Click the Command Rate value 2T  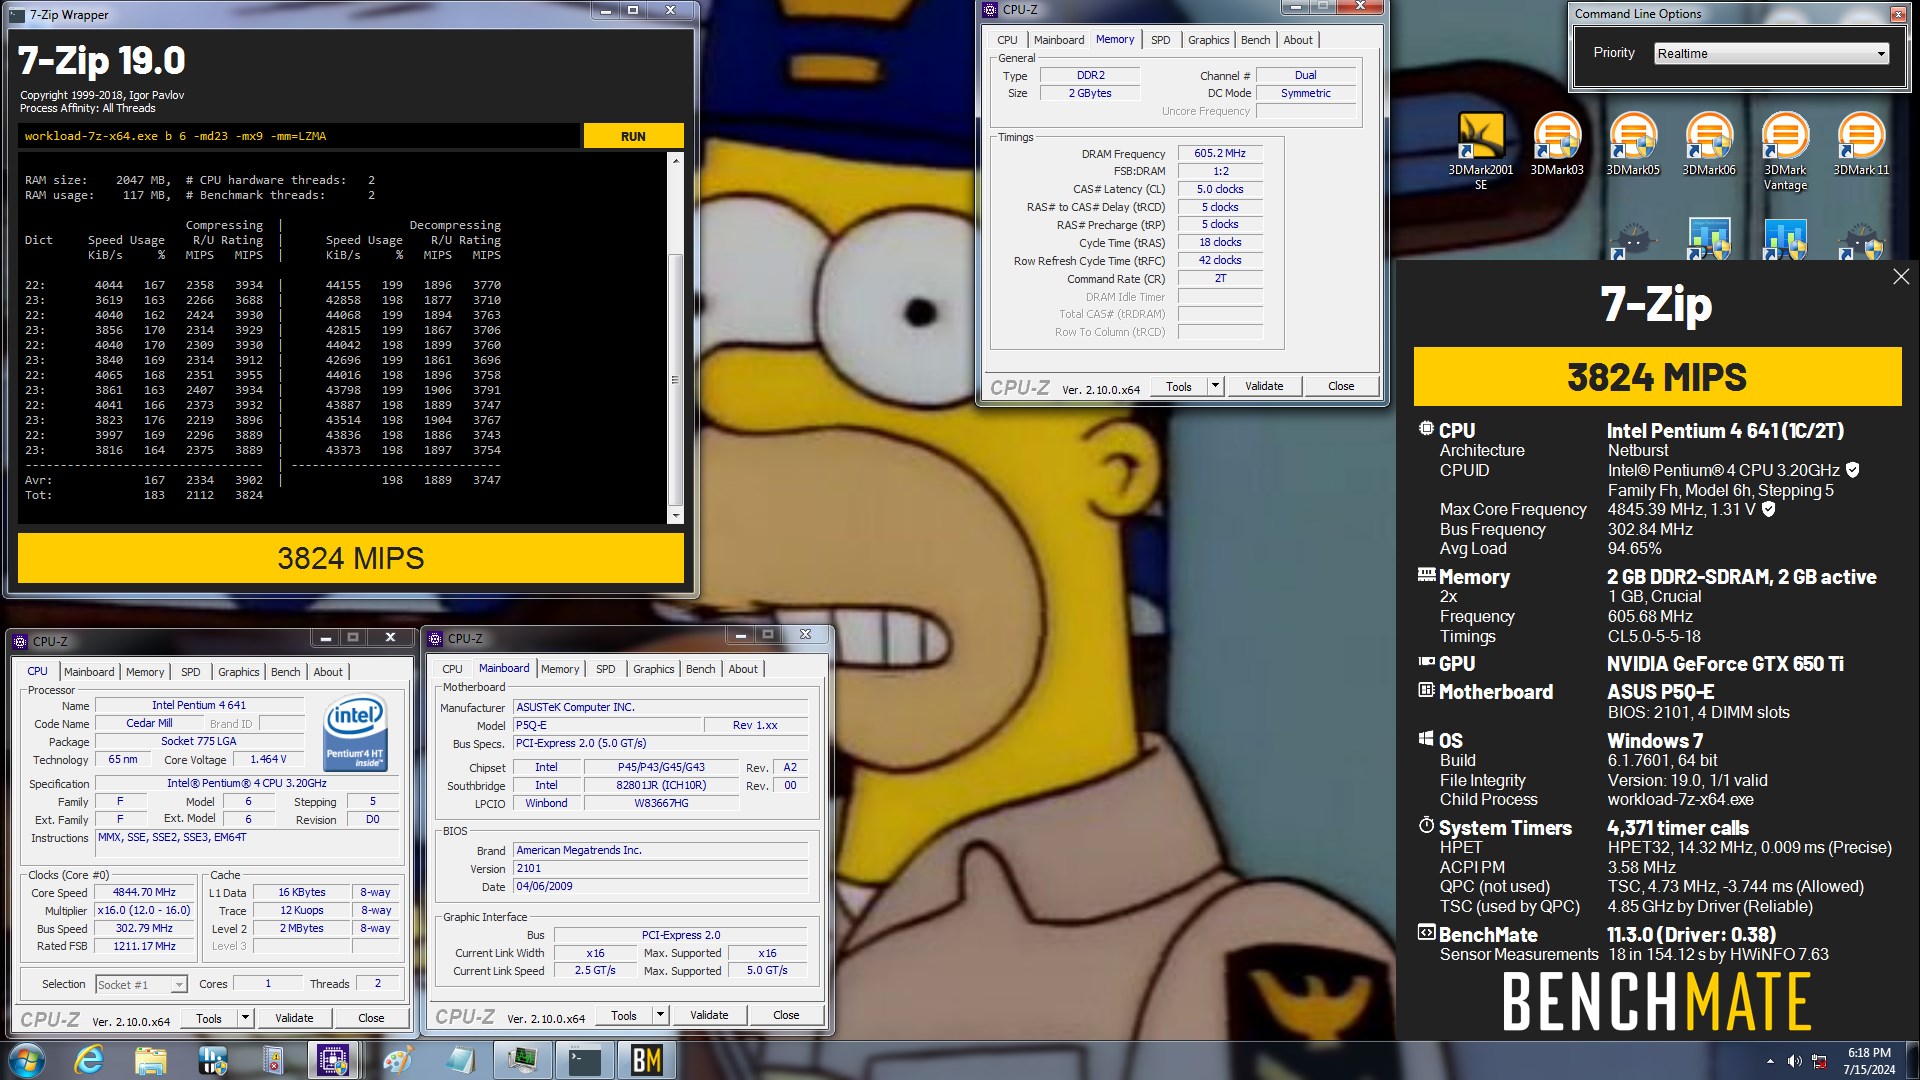click(x=1220, y=278)
